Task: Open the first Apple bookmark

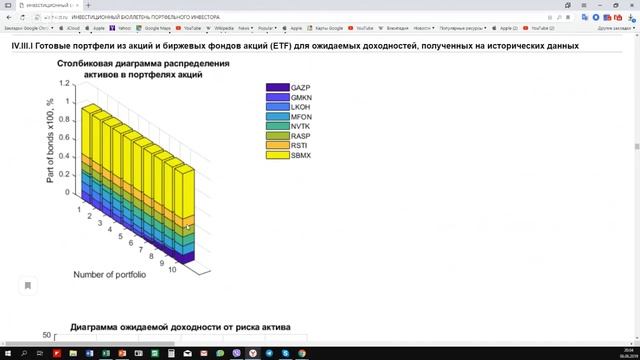Action: (96, 28)
